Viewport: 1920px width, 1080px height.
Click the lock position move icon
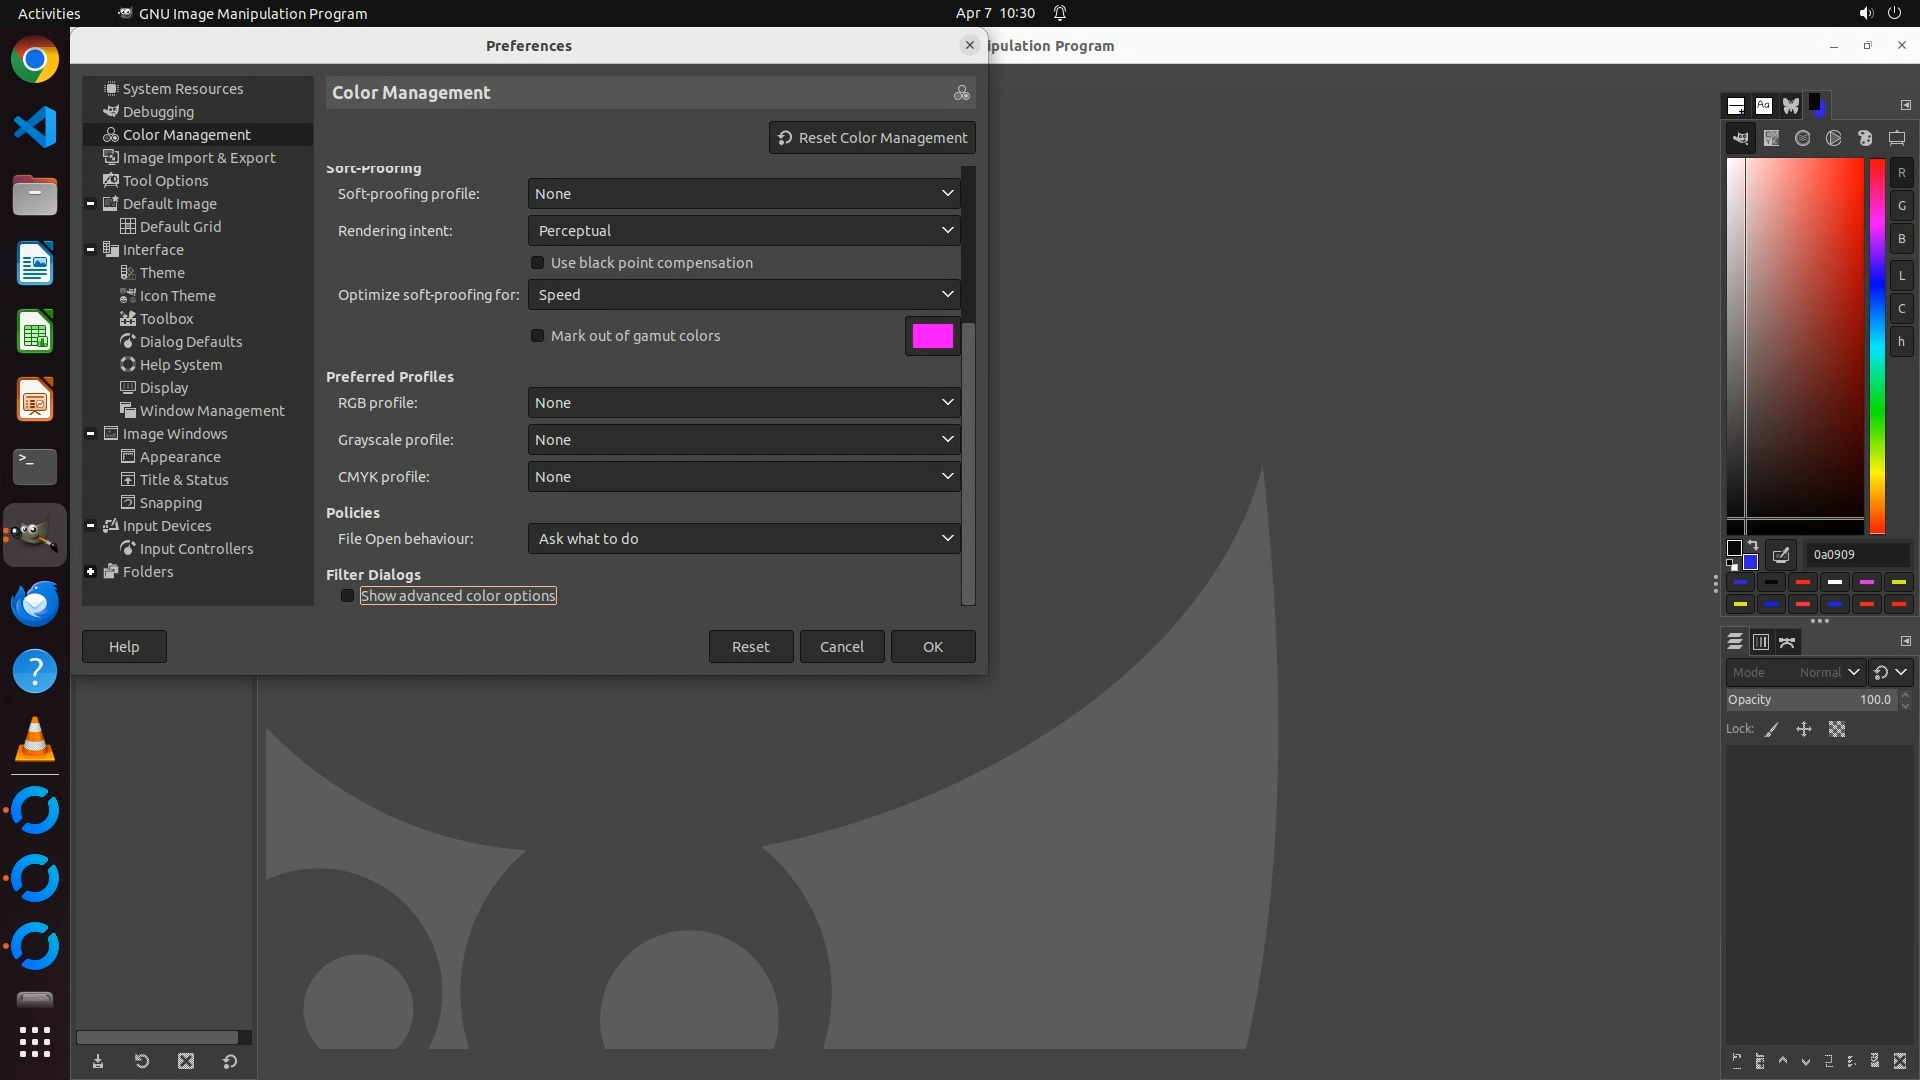tap(1804, 730)
